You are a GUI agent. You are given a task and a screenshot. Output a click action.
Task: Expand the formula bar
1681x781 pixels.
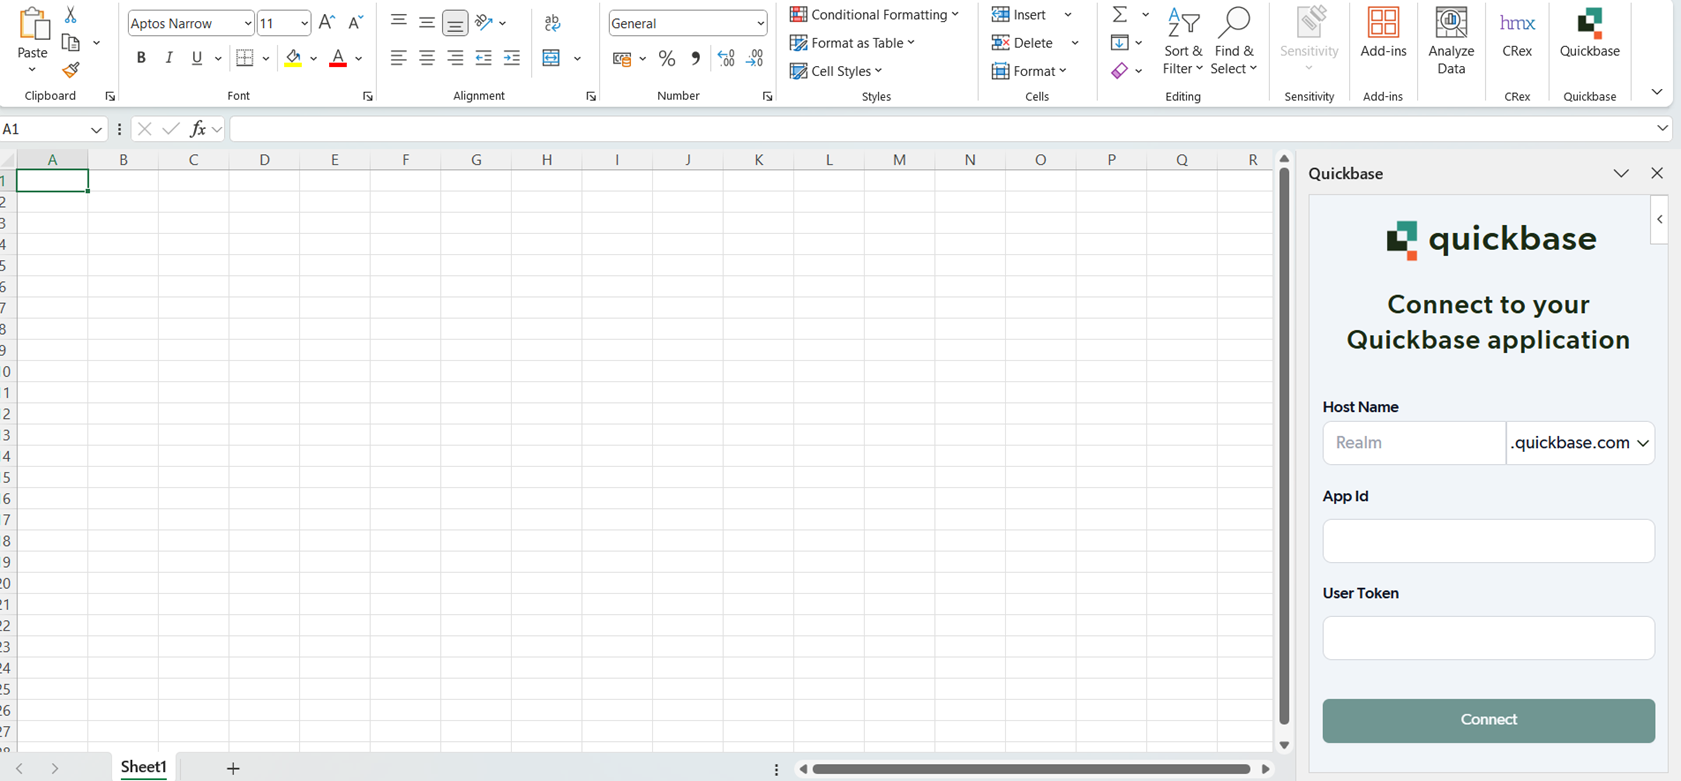click(x=1662, y=129)
